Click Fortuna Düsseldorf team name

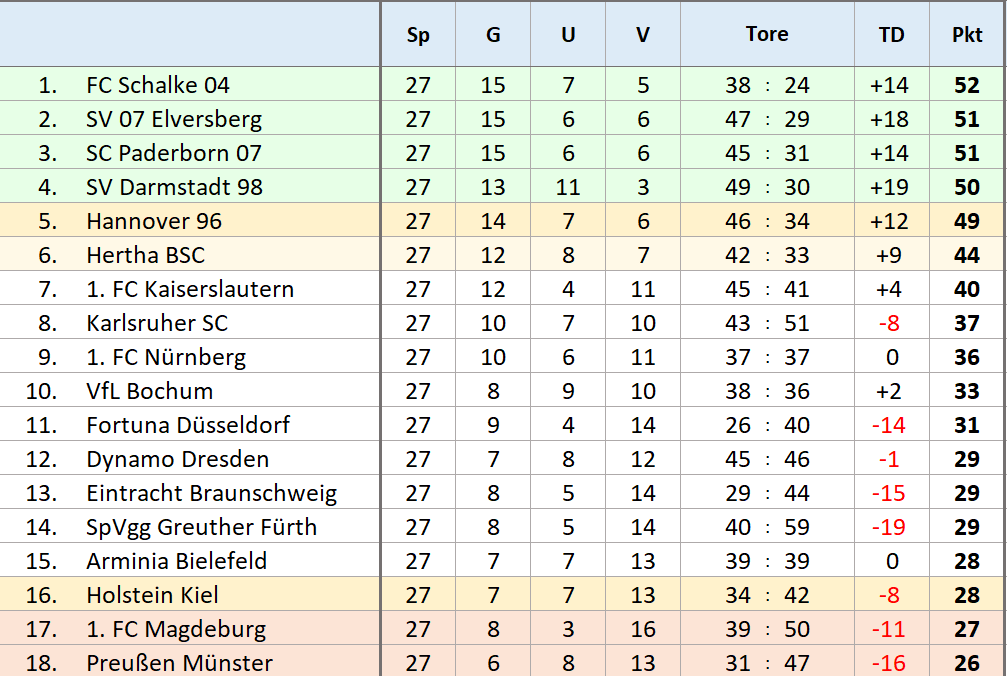click(188, 425)
